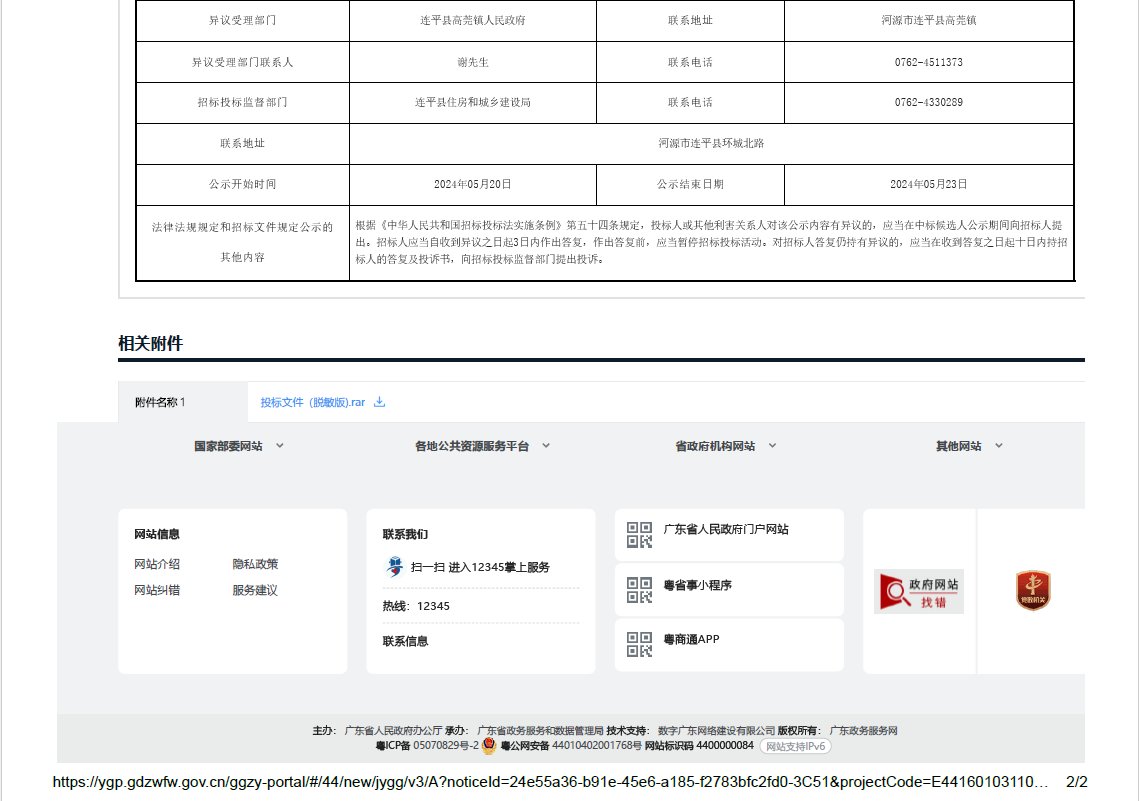Click the red 党政机关 emblem badge
Viewport: 1139px width, 801px height.
coord(1033,591)
